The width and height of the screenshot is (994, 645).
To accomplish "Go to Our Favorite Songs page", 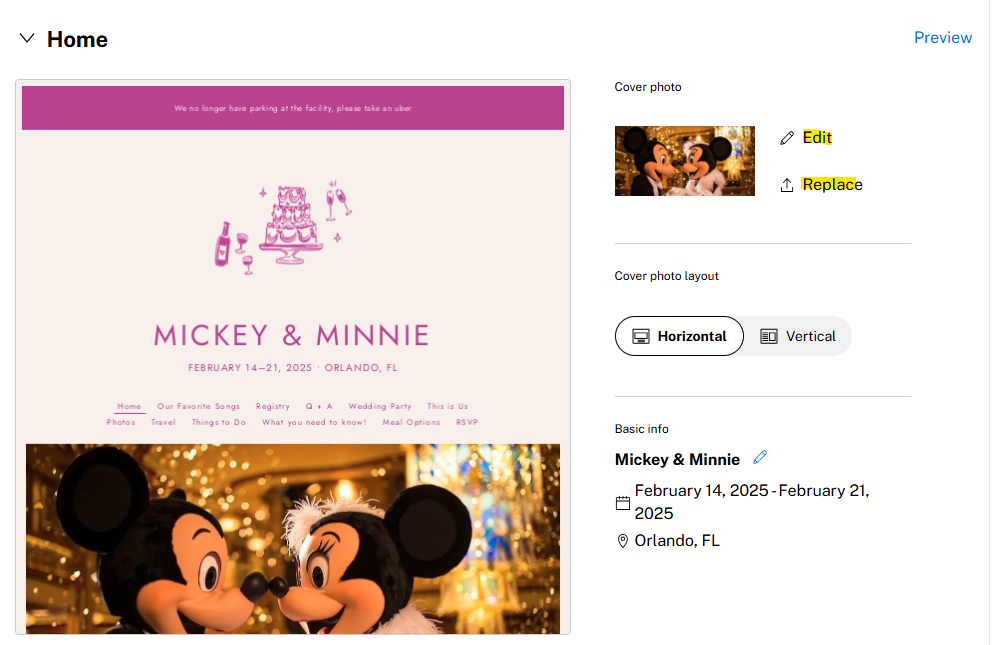I will click(198, 407).
